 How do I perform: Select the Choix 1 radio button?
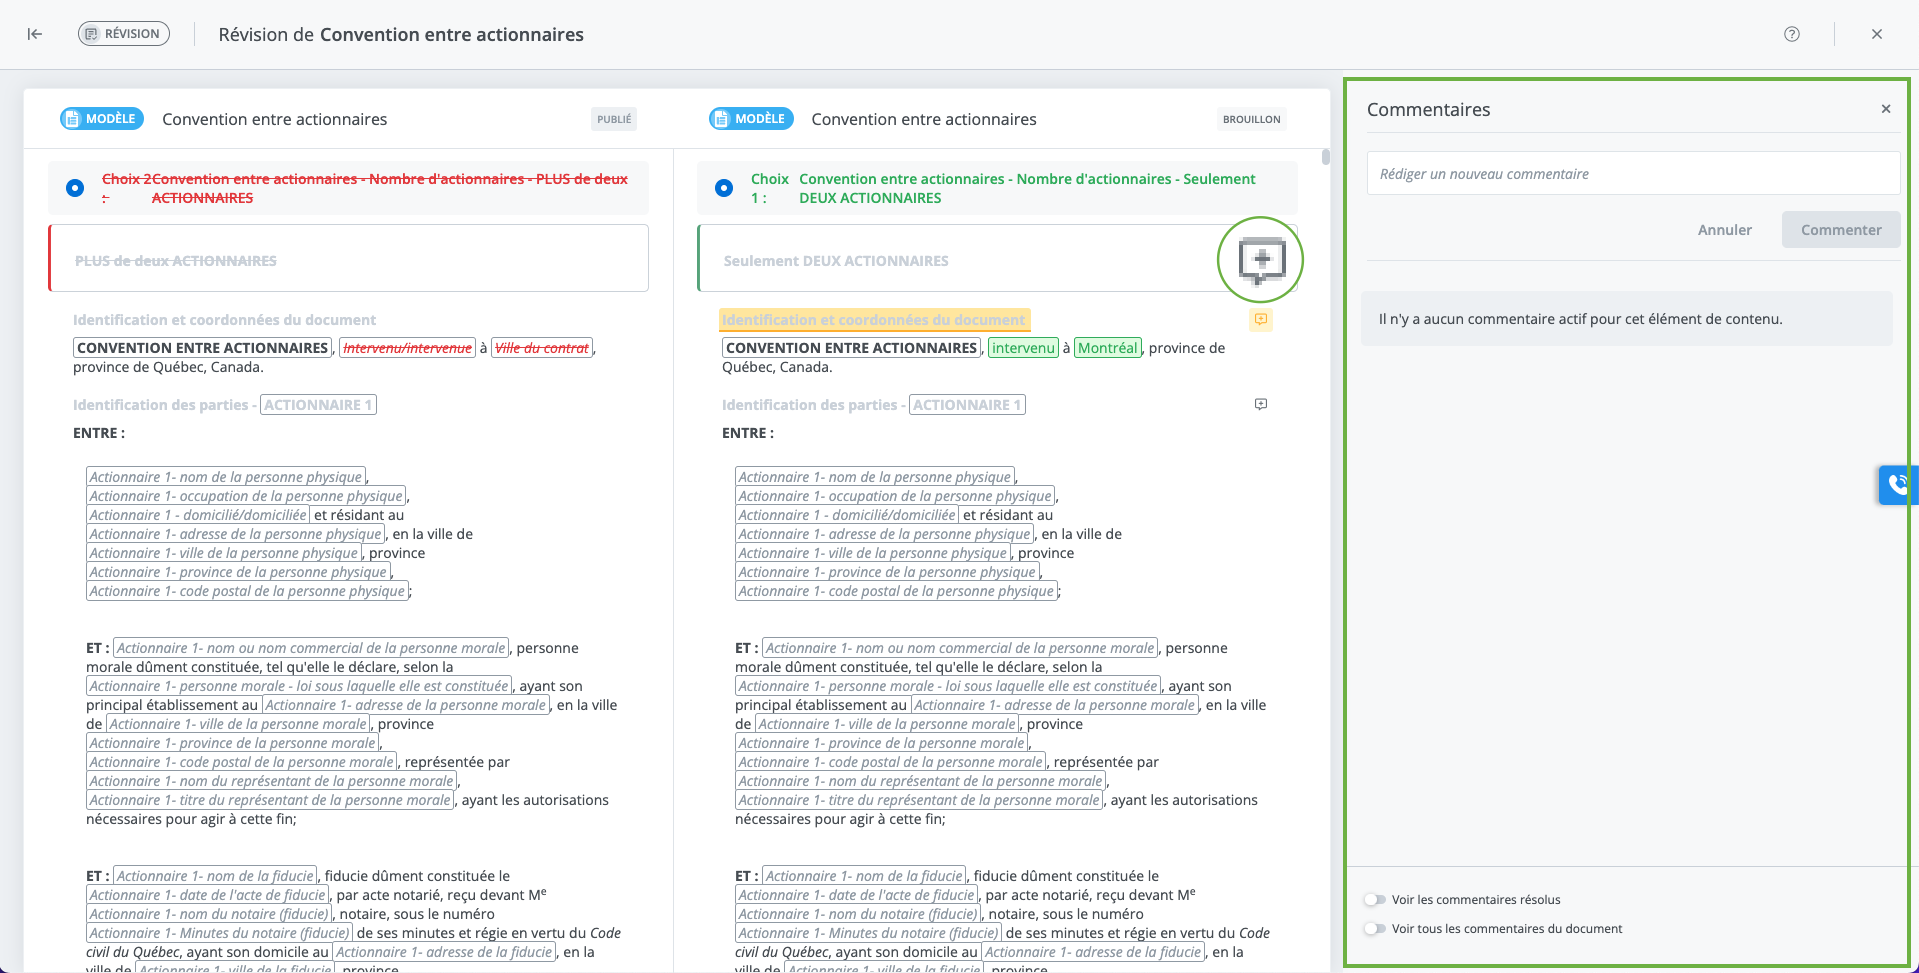point(724,188)
